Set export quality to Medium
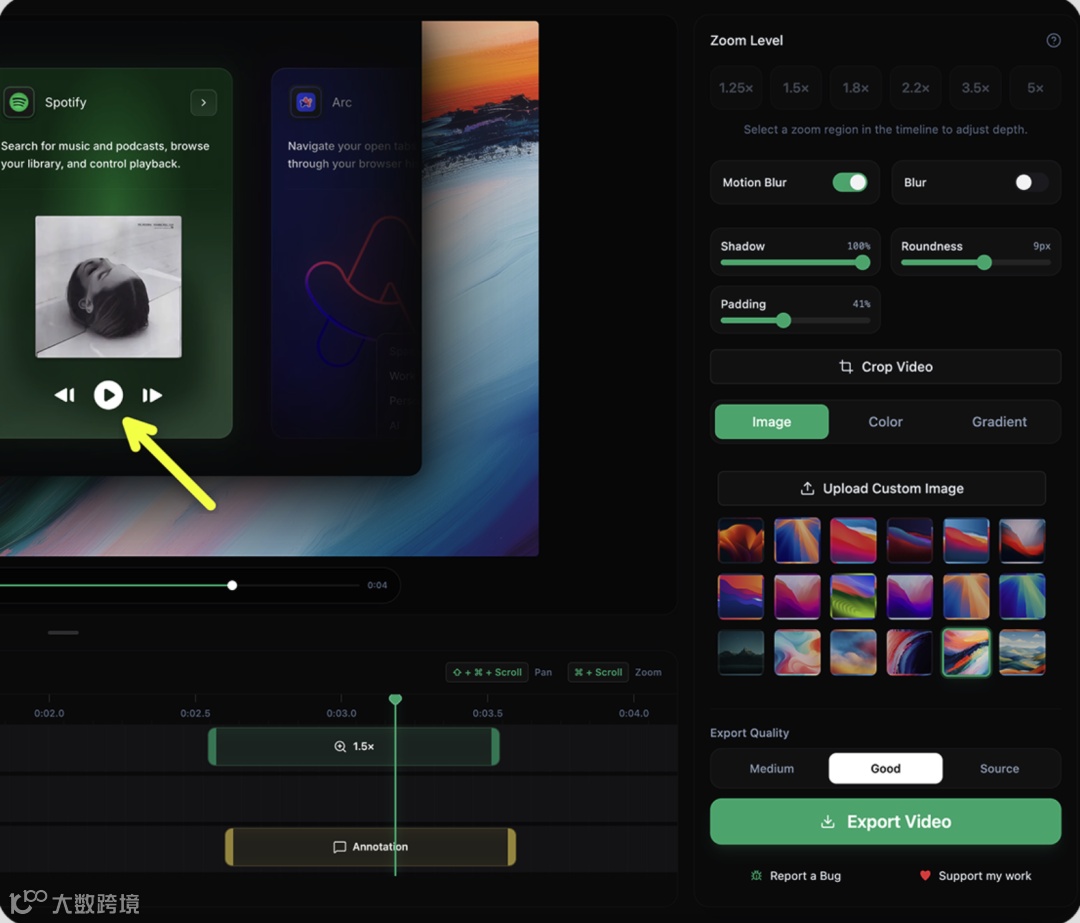1080x923 pixels. click(x=771, y=768)
